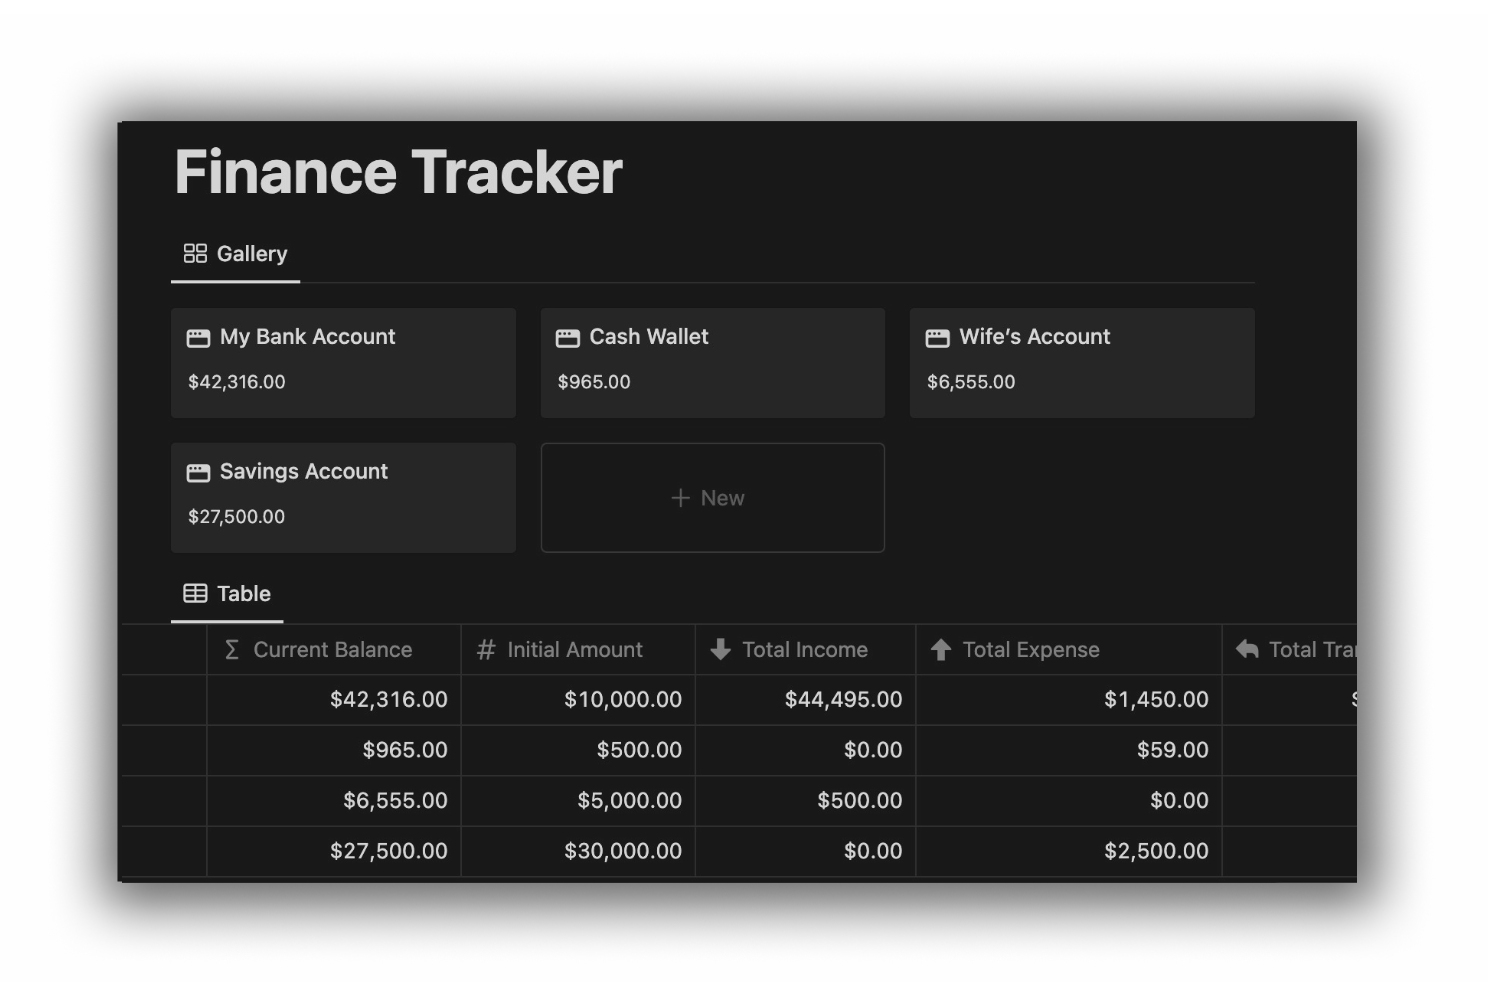Open the Initial Amount column options
Viewport: 1512px width, 982px height.
coord(575,649)
